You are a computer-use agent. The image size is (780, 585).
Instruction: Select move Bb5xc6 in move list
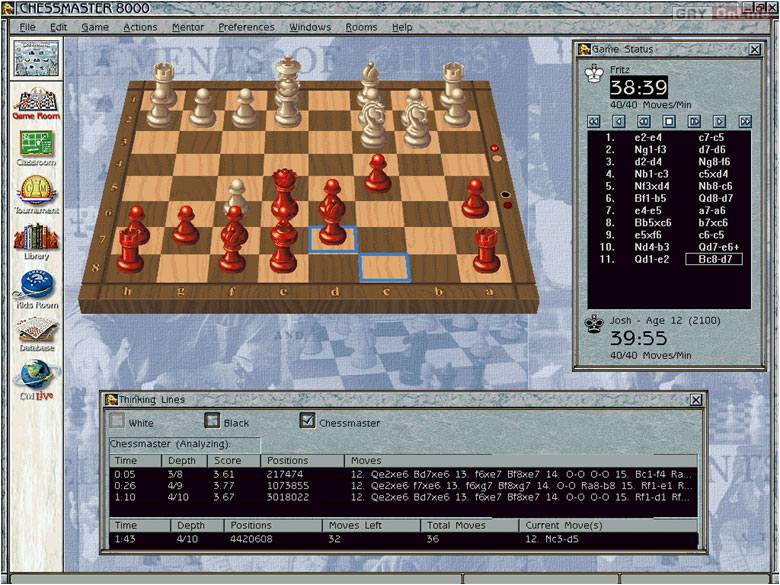coord(653,223)
